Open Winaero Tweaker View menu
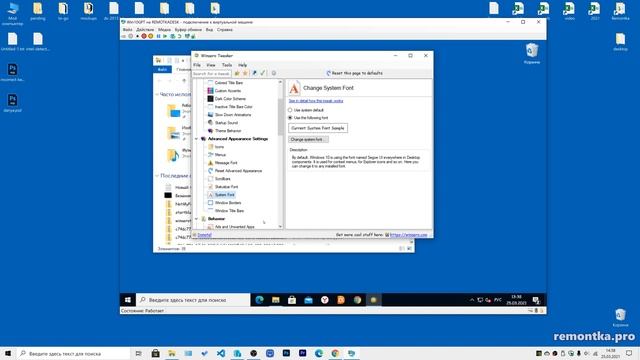The width and height of the screenshot is (640, 360). (x=211, y=65)
